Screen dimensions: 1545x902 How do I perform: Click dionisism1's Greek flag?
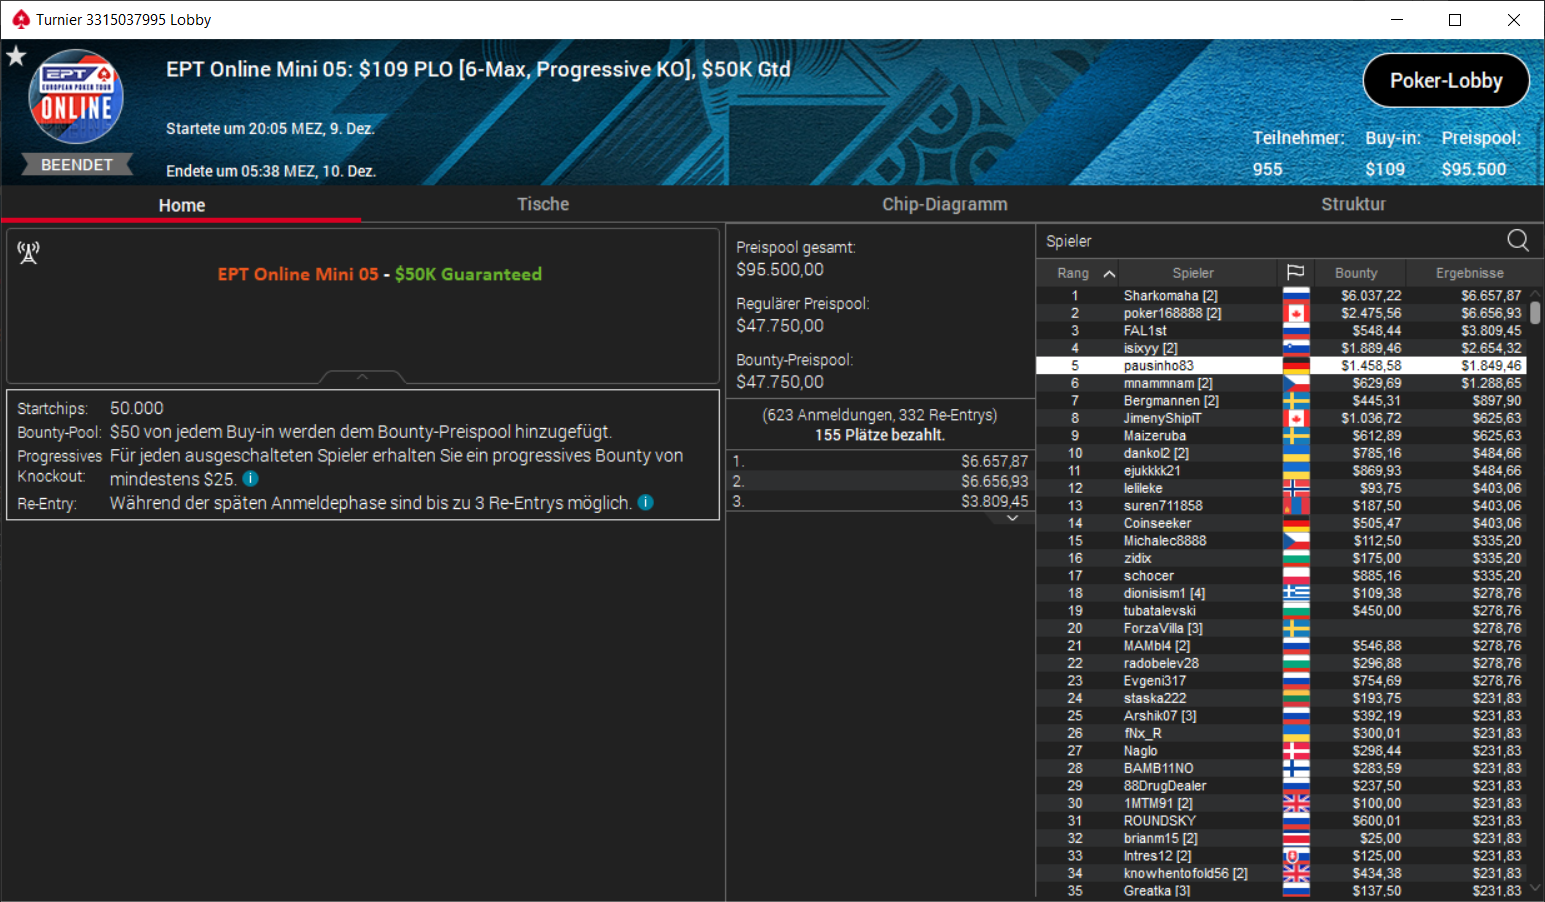(1296, 593)
